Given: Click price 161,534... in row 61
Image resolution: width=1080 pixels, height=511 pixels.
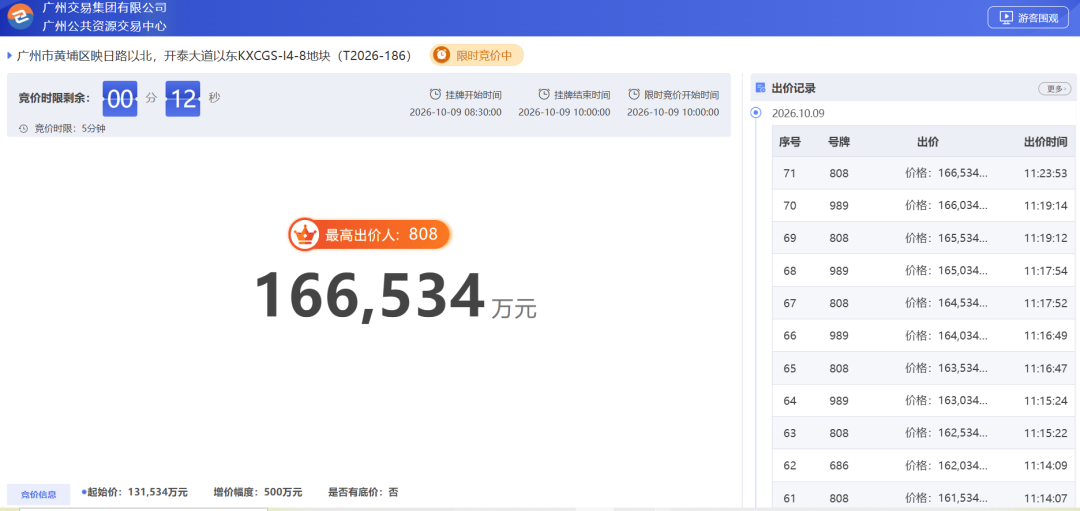Looking at the screenshot, I should [946, 497].
